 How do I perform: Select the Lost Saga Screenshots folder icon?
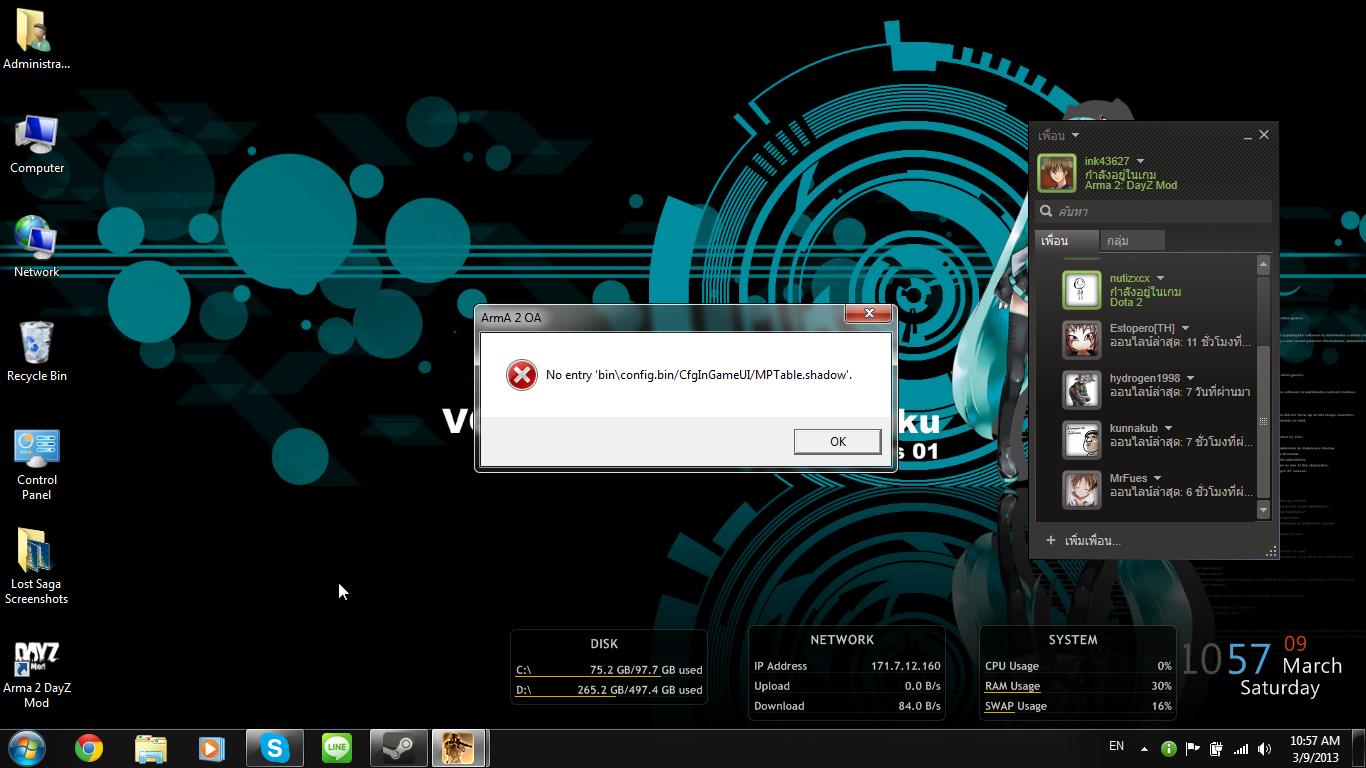36,566
